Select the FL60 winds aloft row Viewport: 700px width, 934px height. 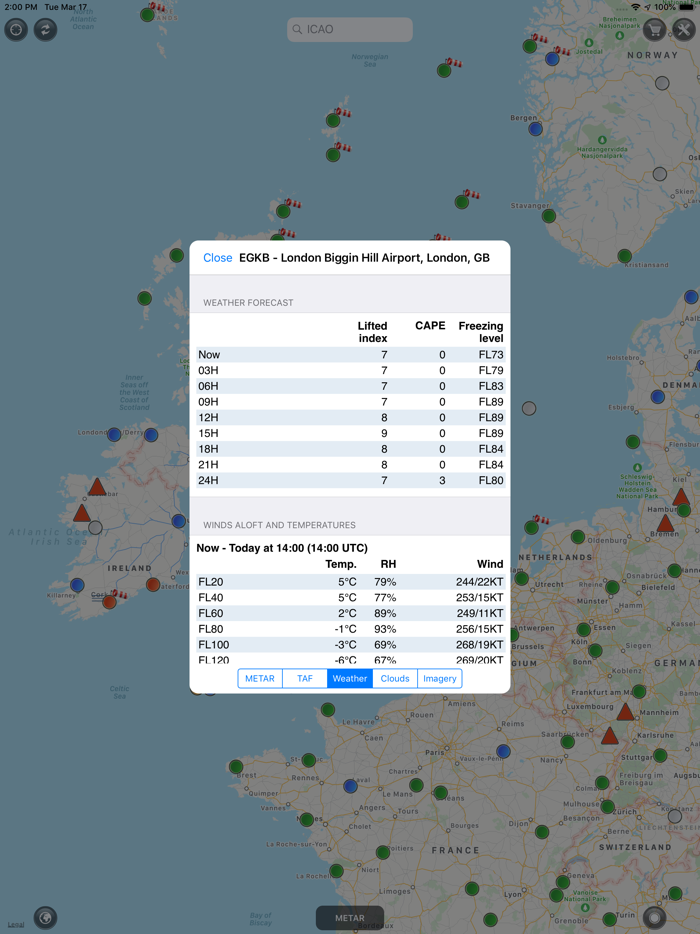coord(350,613)
